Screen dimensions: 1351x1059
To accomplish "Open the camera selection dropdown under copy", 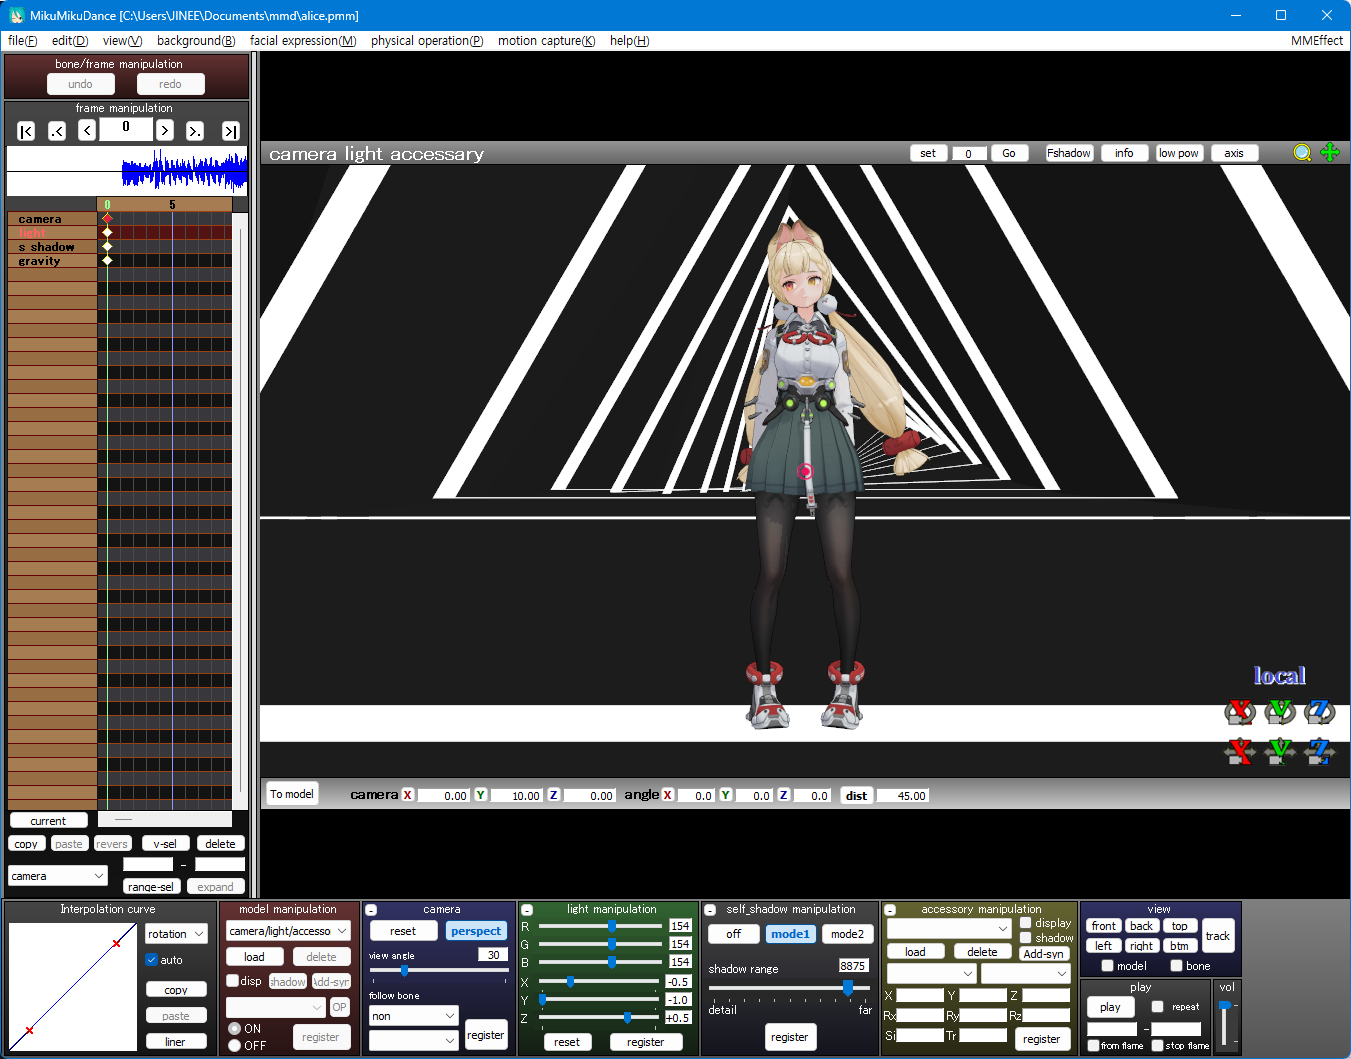I will coord(58,876).
